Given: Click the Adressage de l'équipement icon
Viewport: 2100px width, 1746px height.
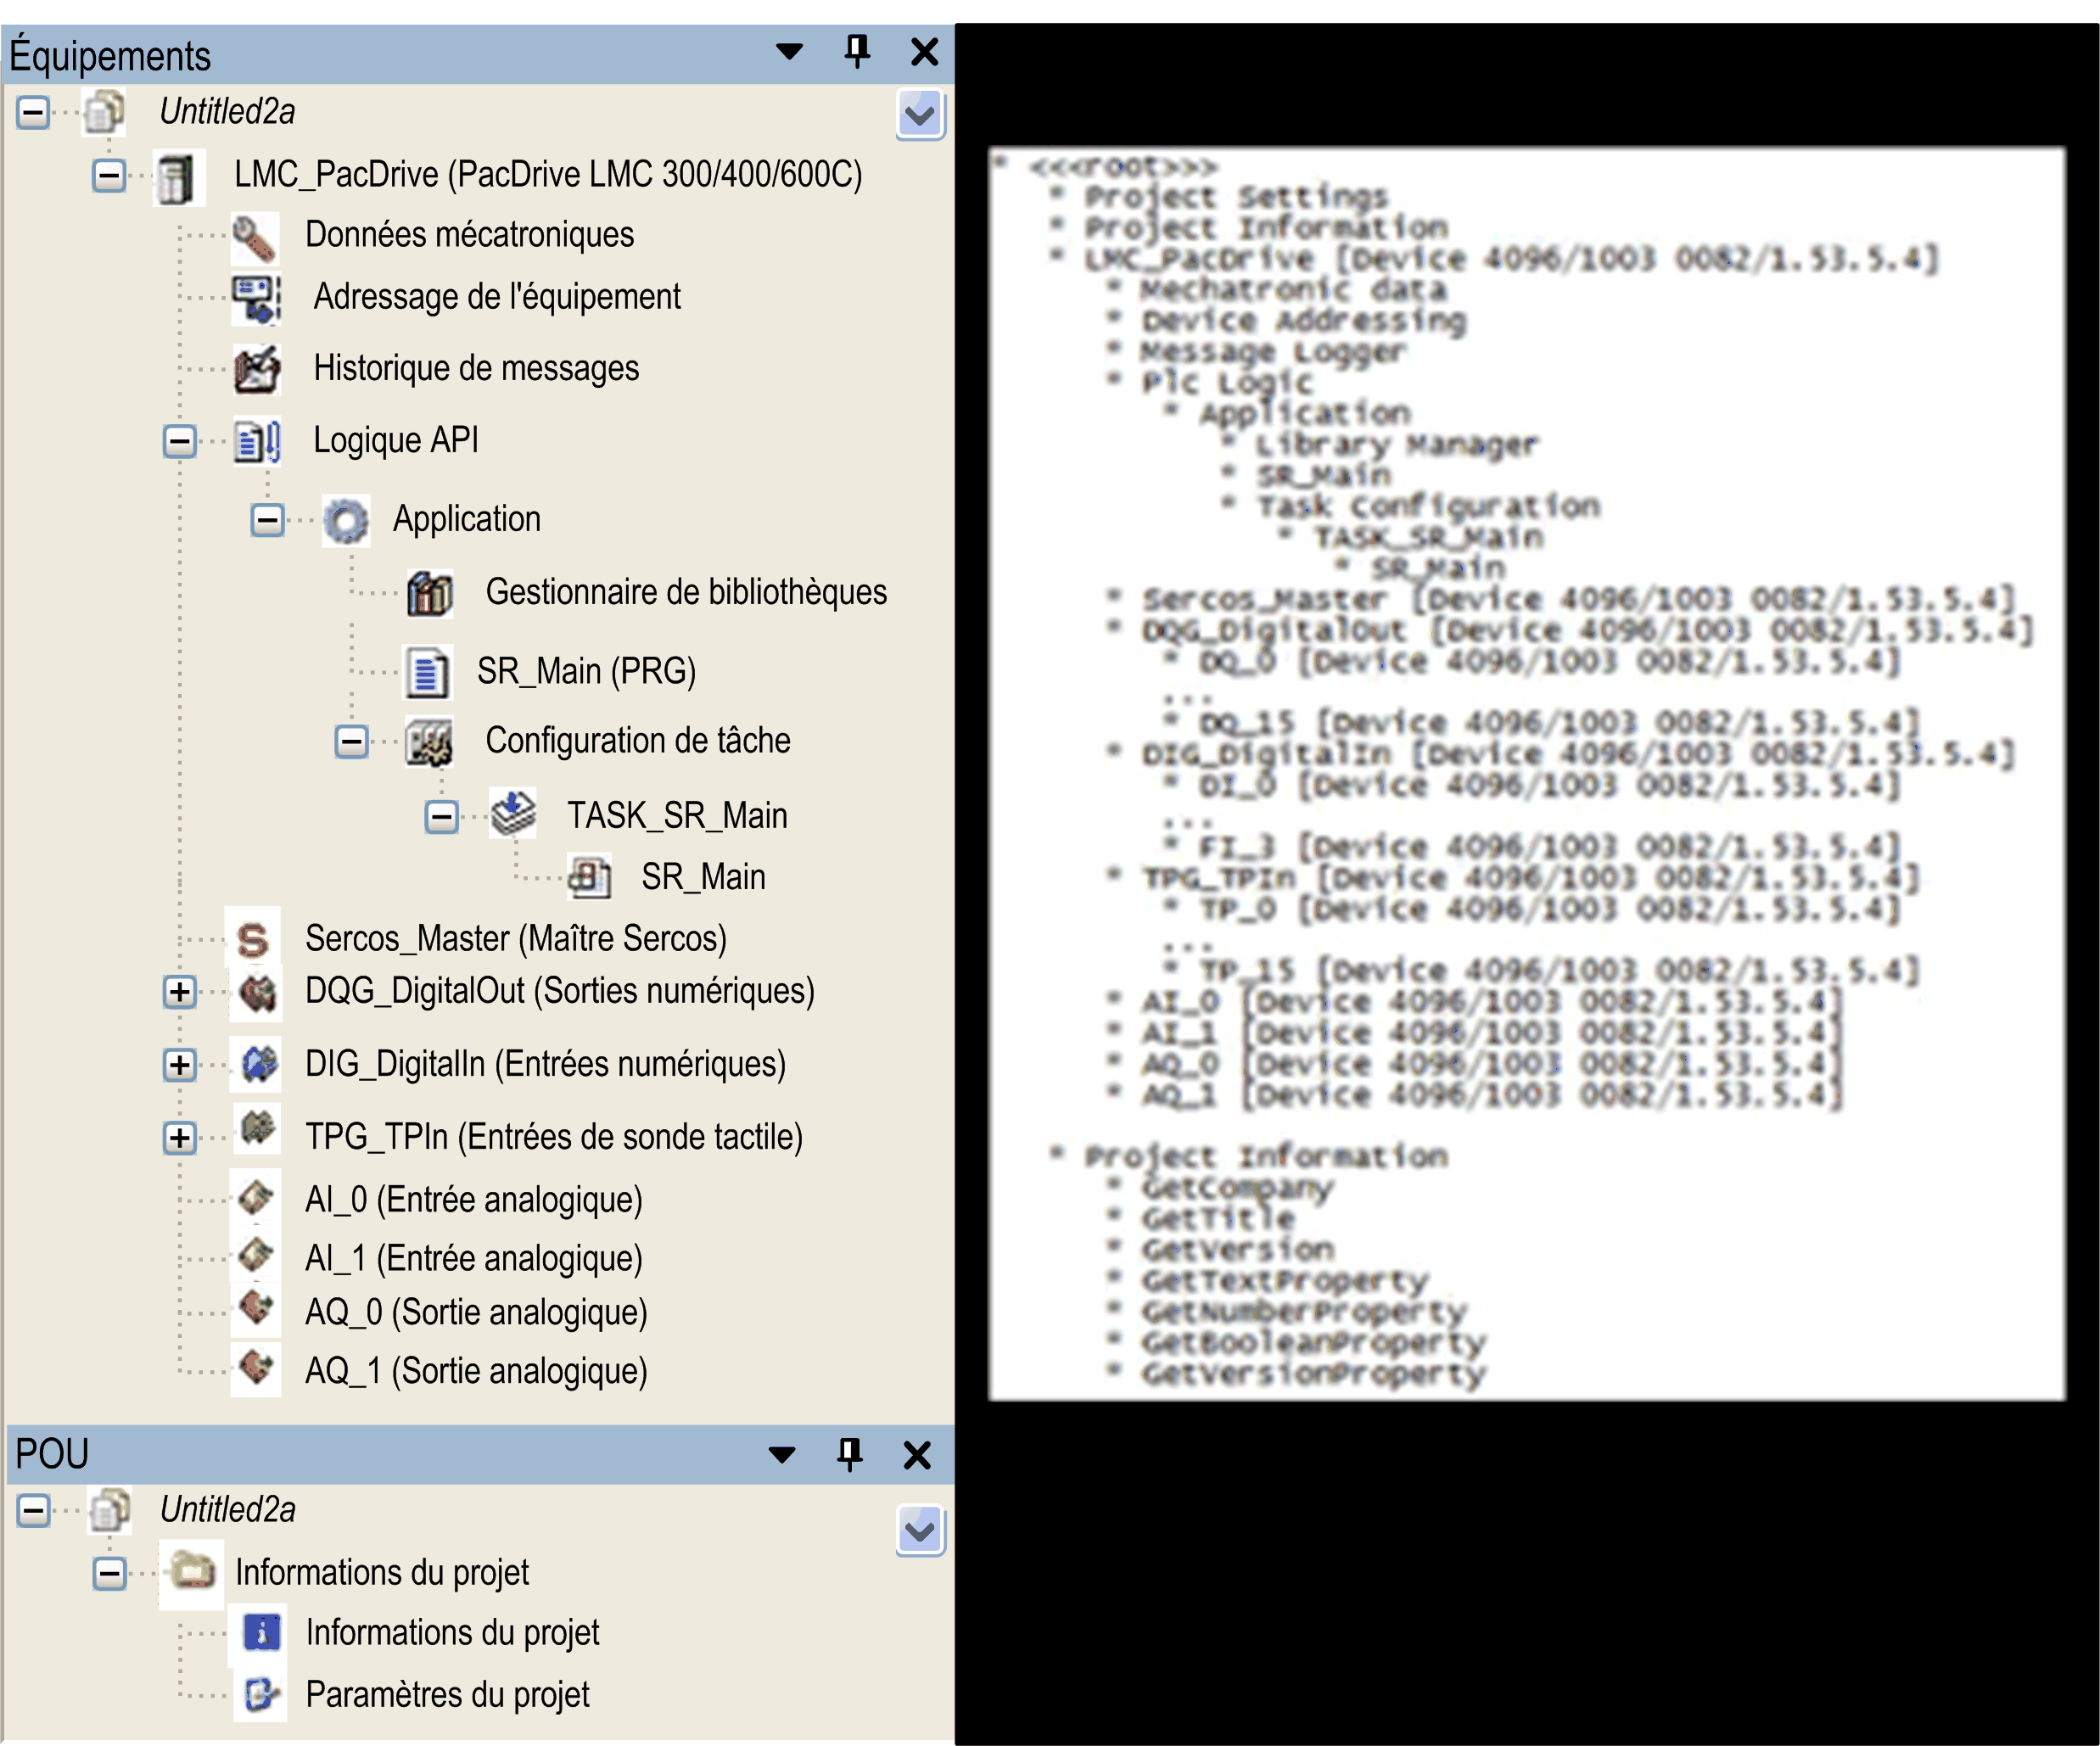Looking at the screenshot, I should point(256,299).
